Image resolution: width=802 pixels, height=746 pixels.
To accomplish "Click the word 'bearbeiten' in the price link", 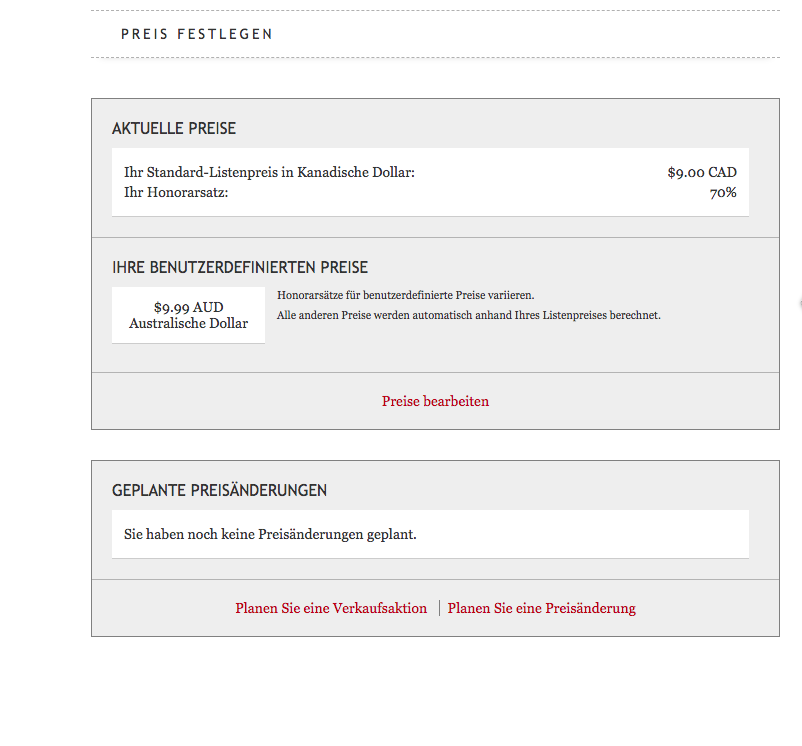I will (x=456, y=401).
